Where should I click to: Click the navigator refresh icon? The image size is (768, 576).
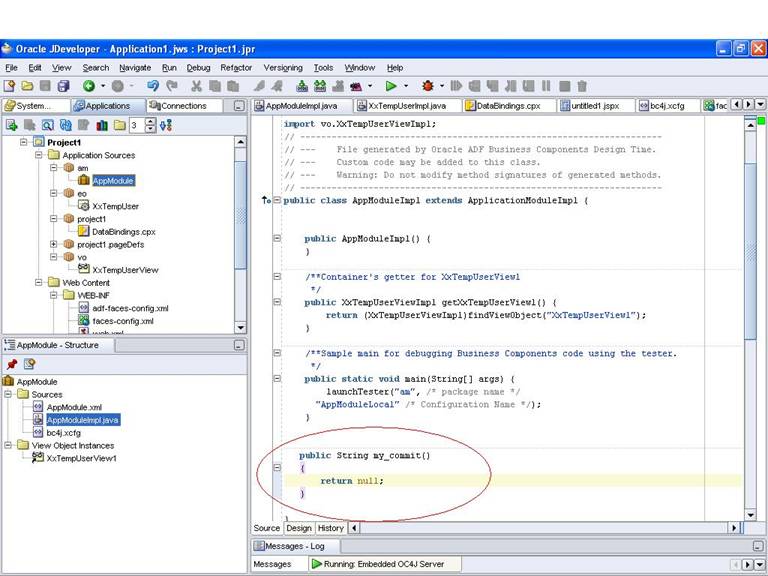(x=66, y=125)
